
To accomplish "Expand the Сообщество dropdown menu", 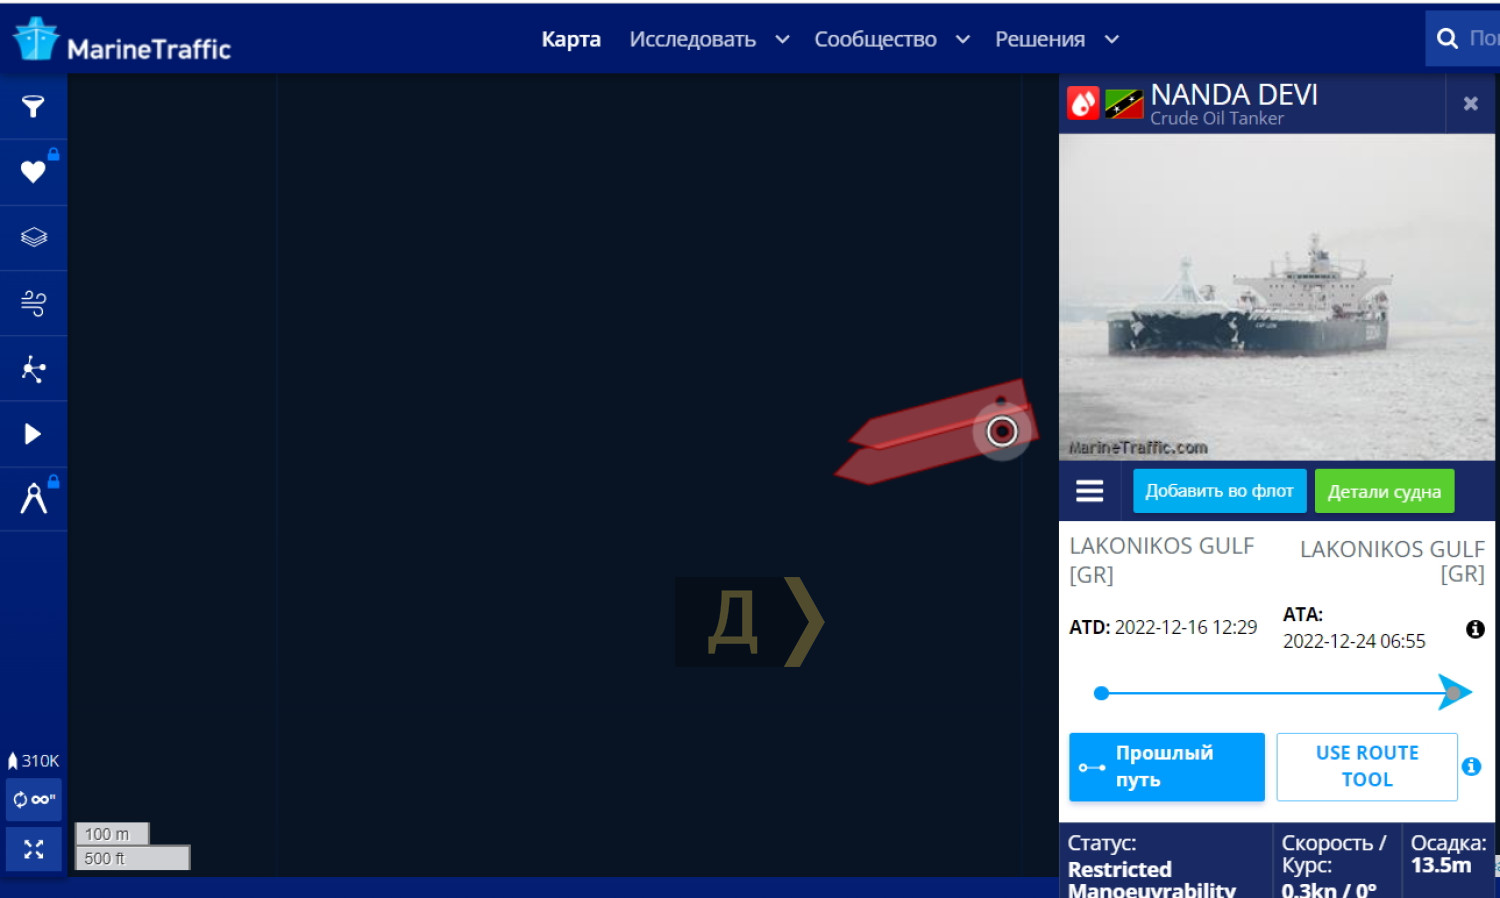I will tap(891, 40).
